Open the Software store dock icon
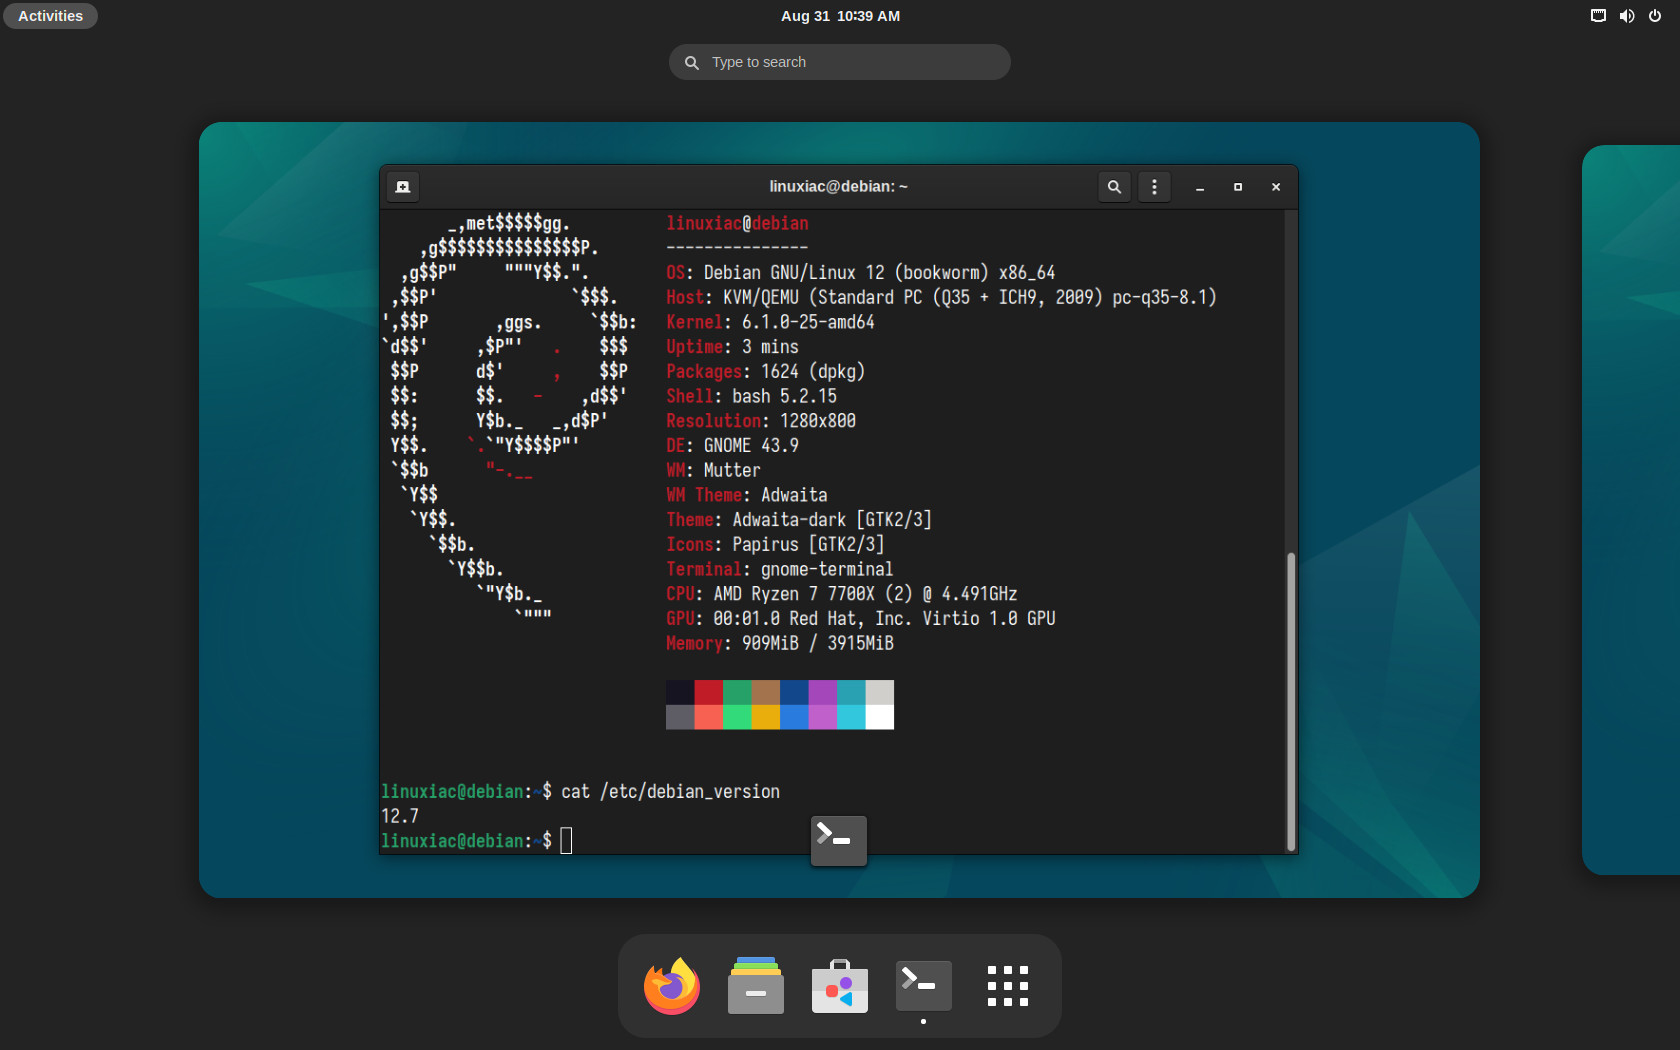 point(840,986)
